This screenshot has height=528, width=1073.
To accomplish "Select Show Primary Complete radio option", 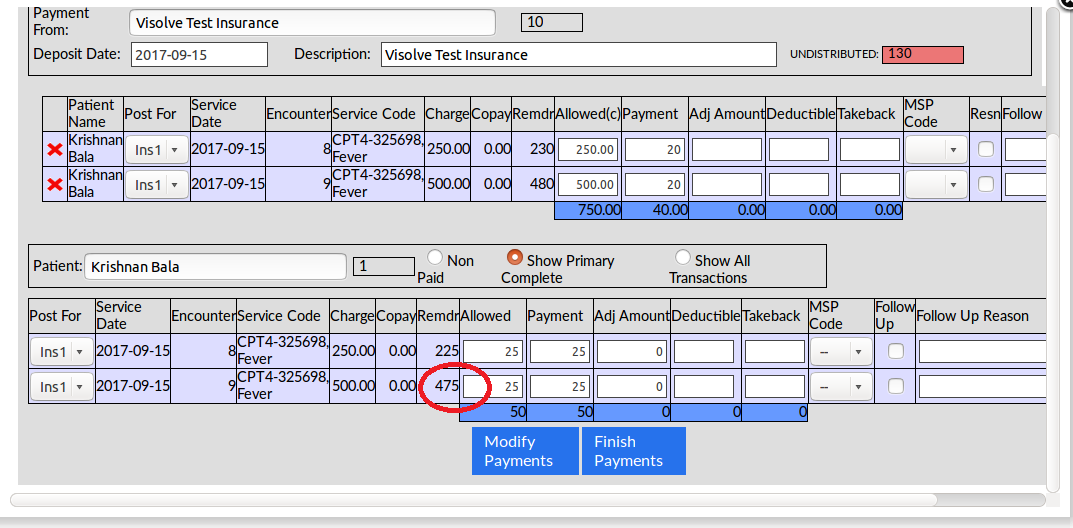I will (515, 258).
